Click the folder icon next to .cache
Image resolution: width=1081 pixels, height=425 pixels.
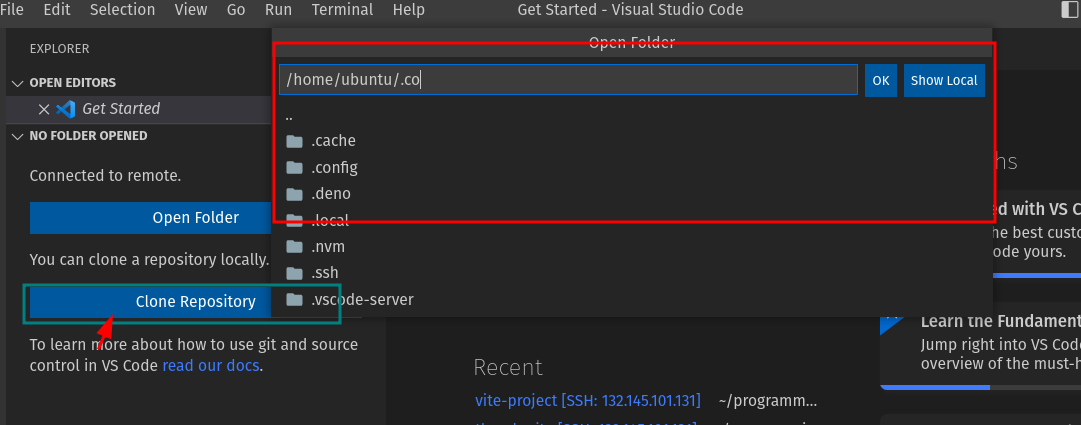(295, 141)
